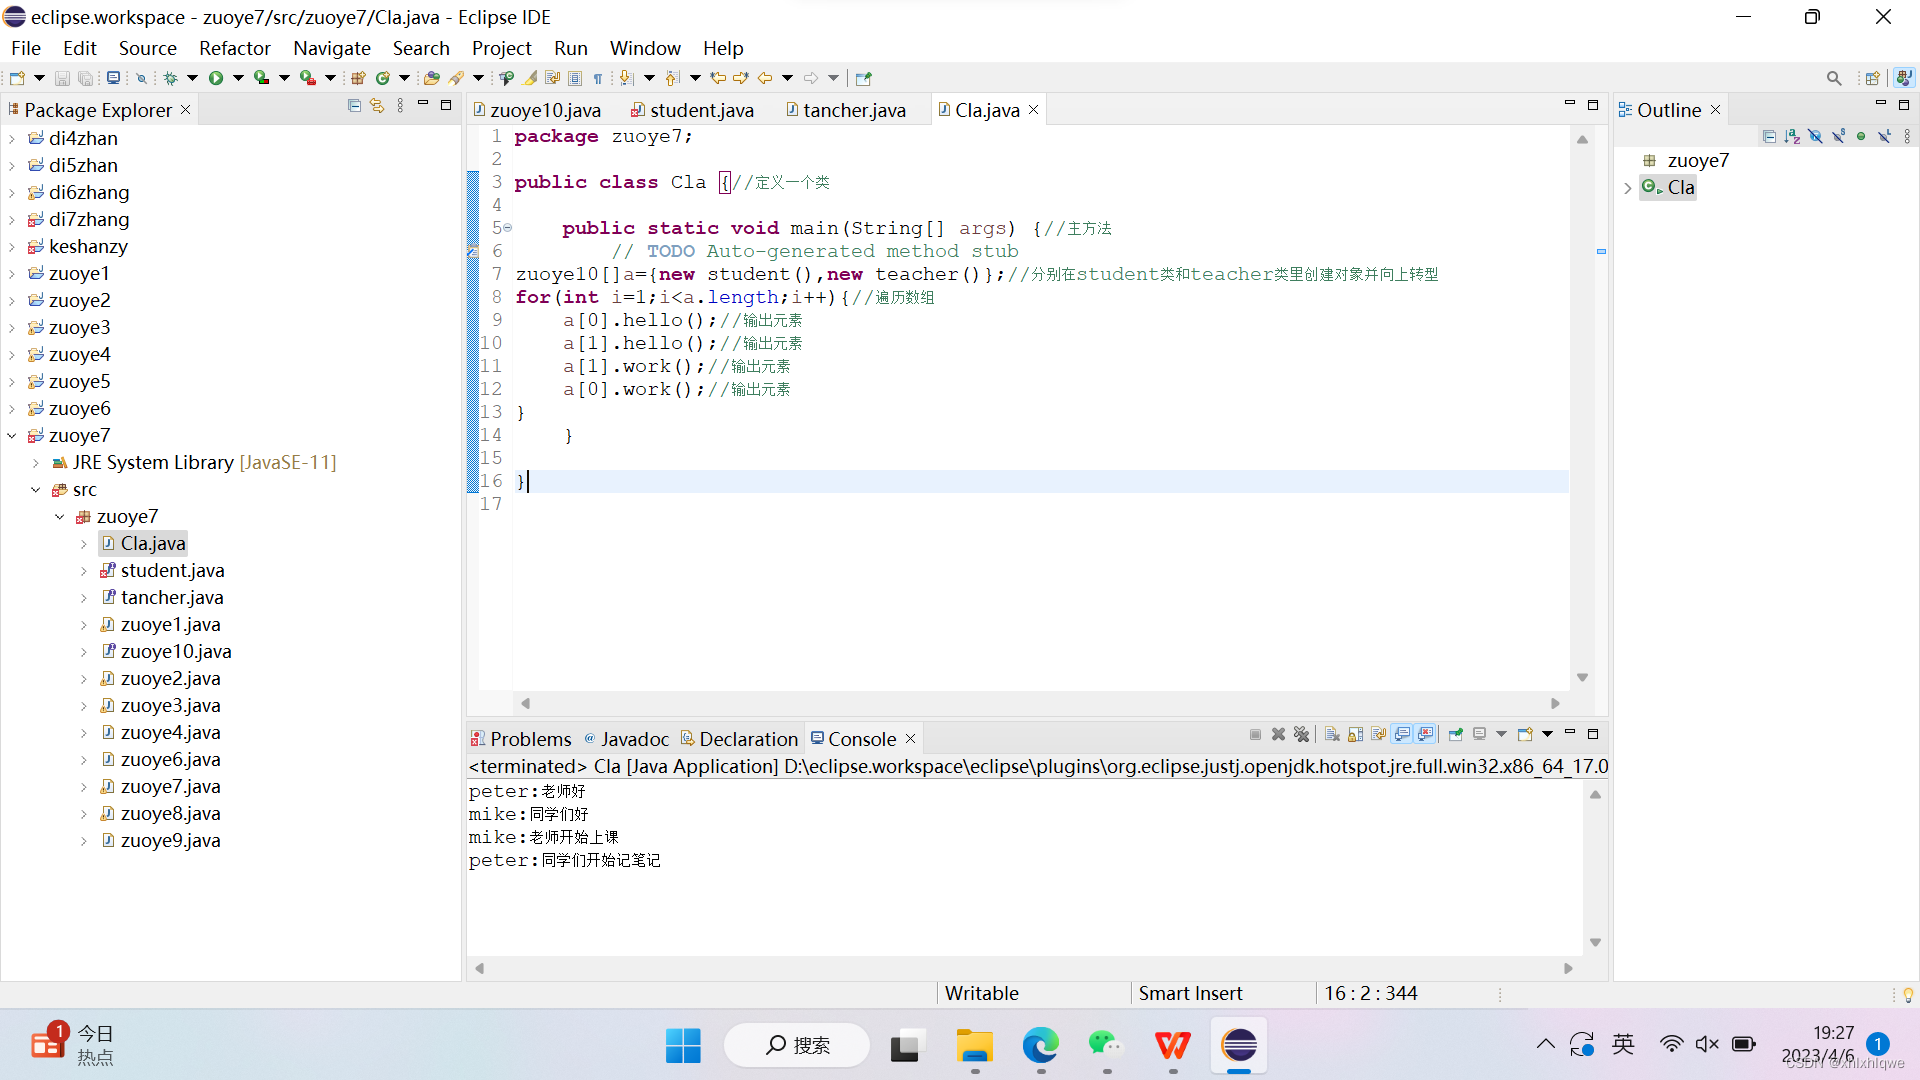Screen dimensions: 1920x1080
Task: Select zuoye10.java in Package Explorer
Action: click(176, 652)
